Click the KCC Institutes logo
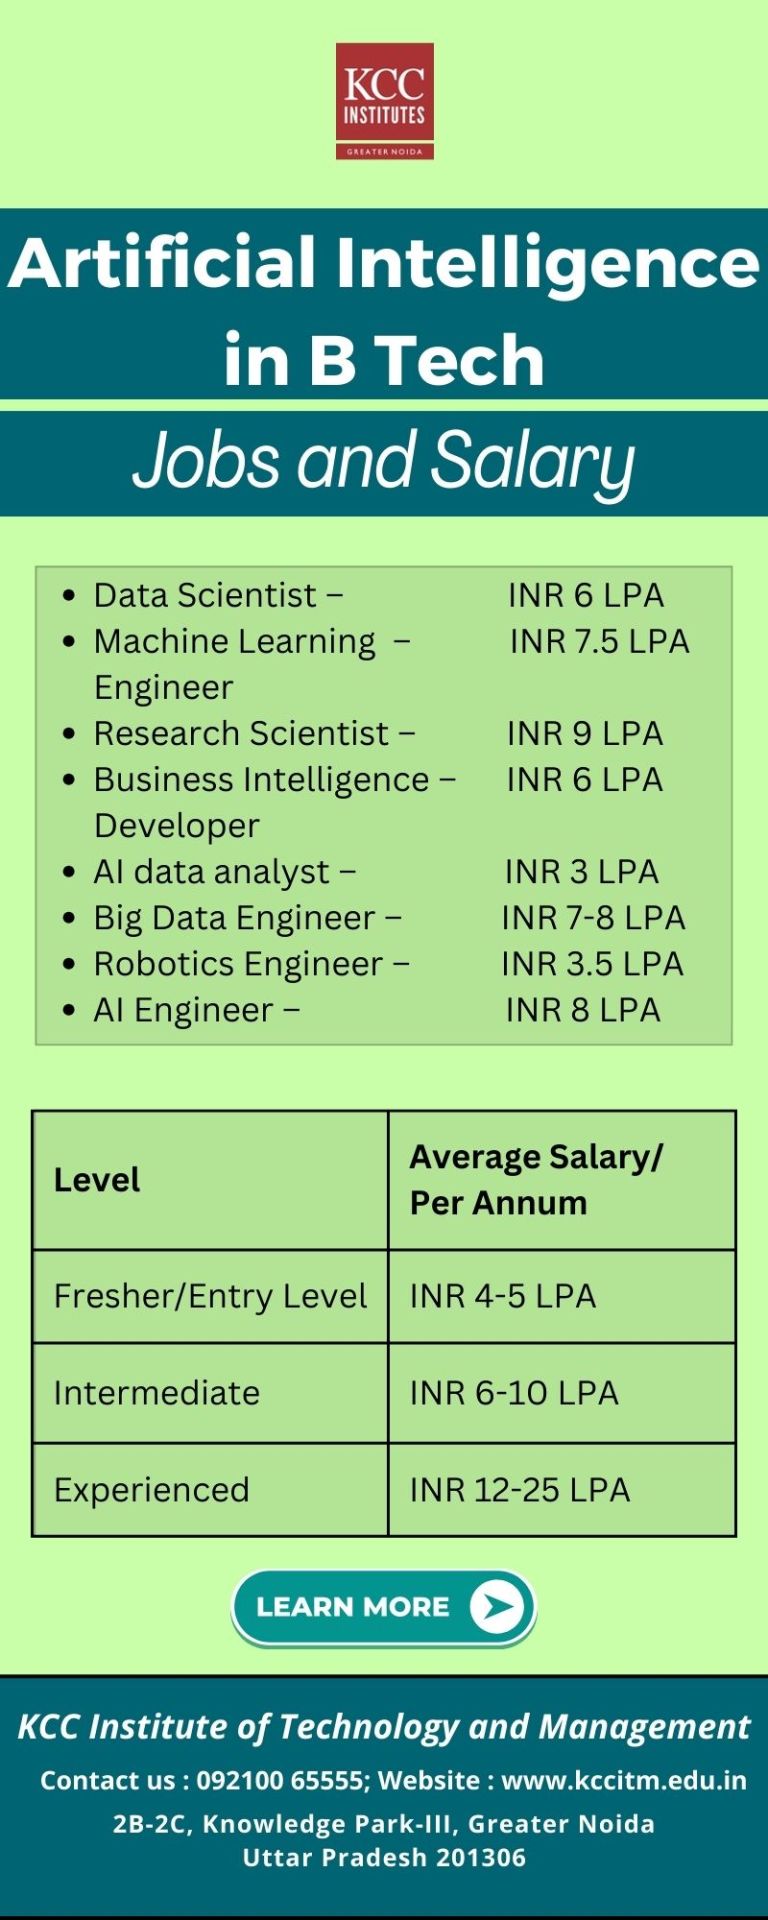Screen dimensions: 768x1920 click(x=384, y=101)
